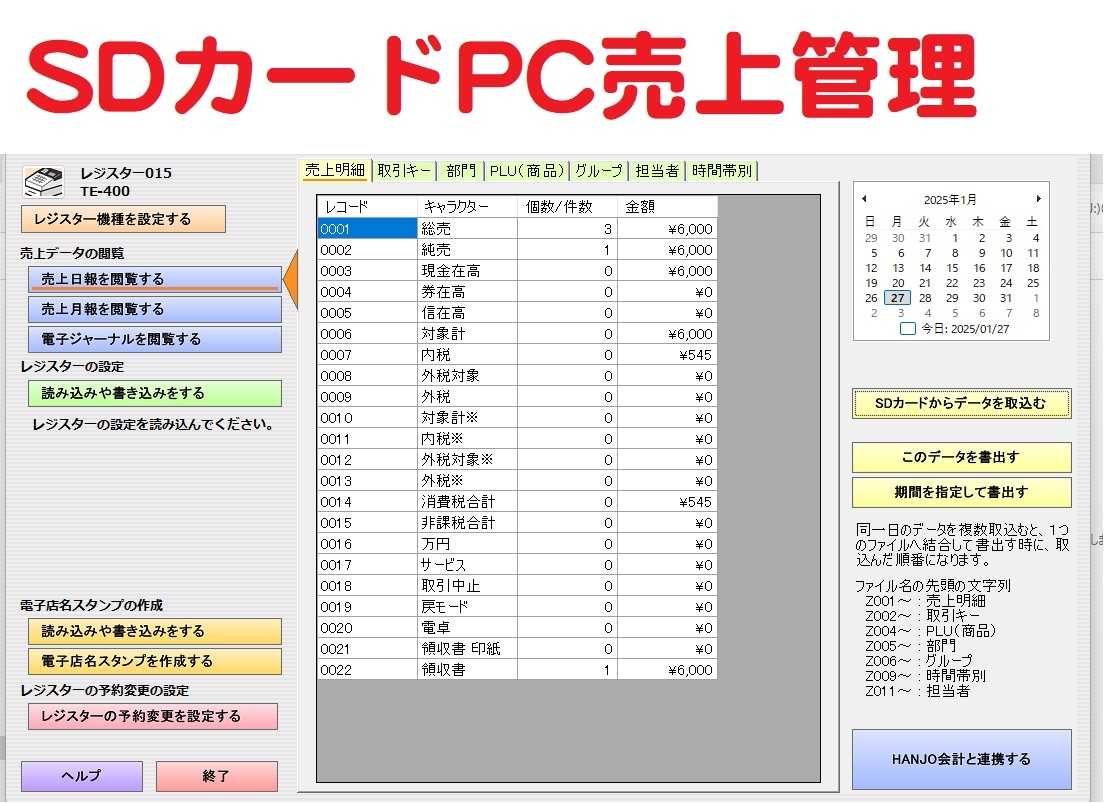Select calendar date 15
The width and height of the screenshot is (1106, 803).
(x=952, y=268)
